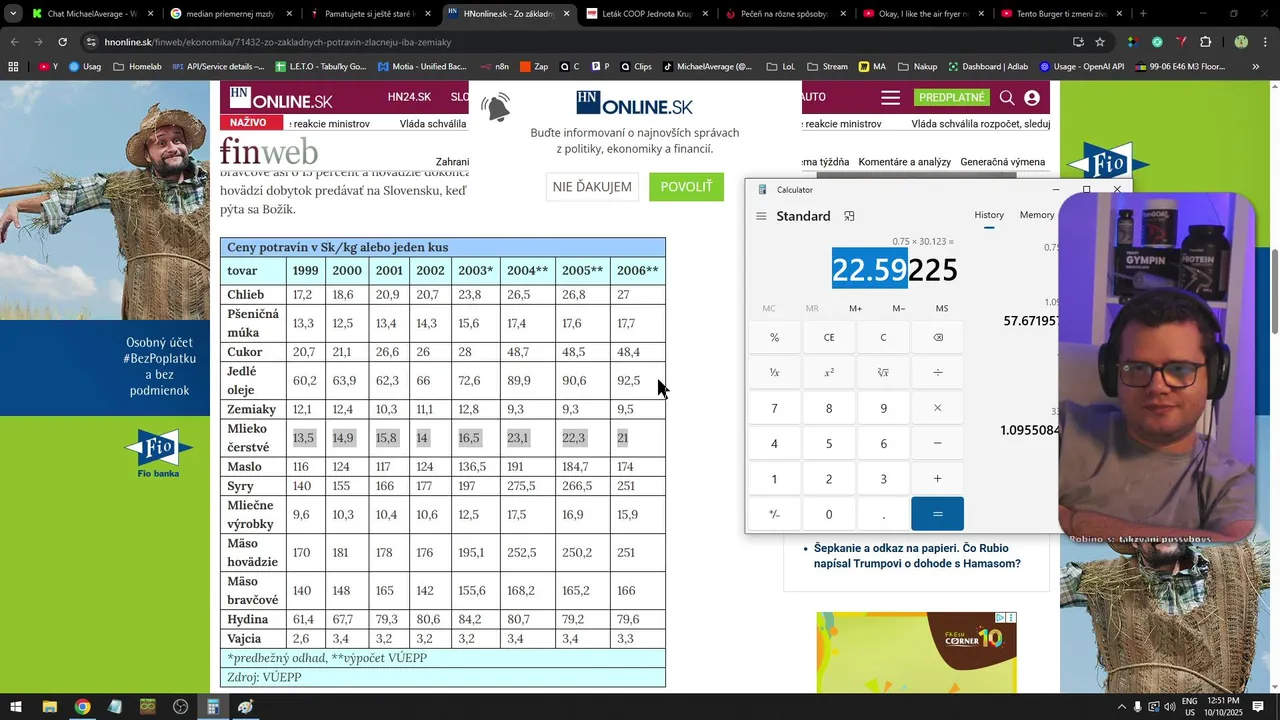Viewport: 1280px width, 720px height.
Task: Click the green POVOLIŤ allow button
Action: pos(686,187)
